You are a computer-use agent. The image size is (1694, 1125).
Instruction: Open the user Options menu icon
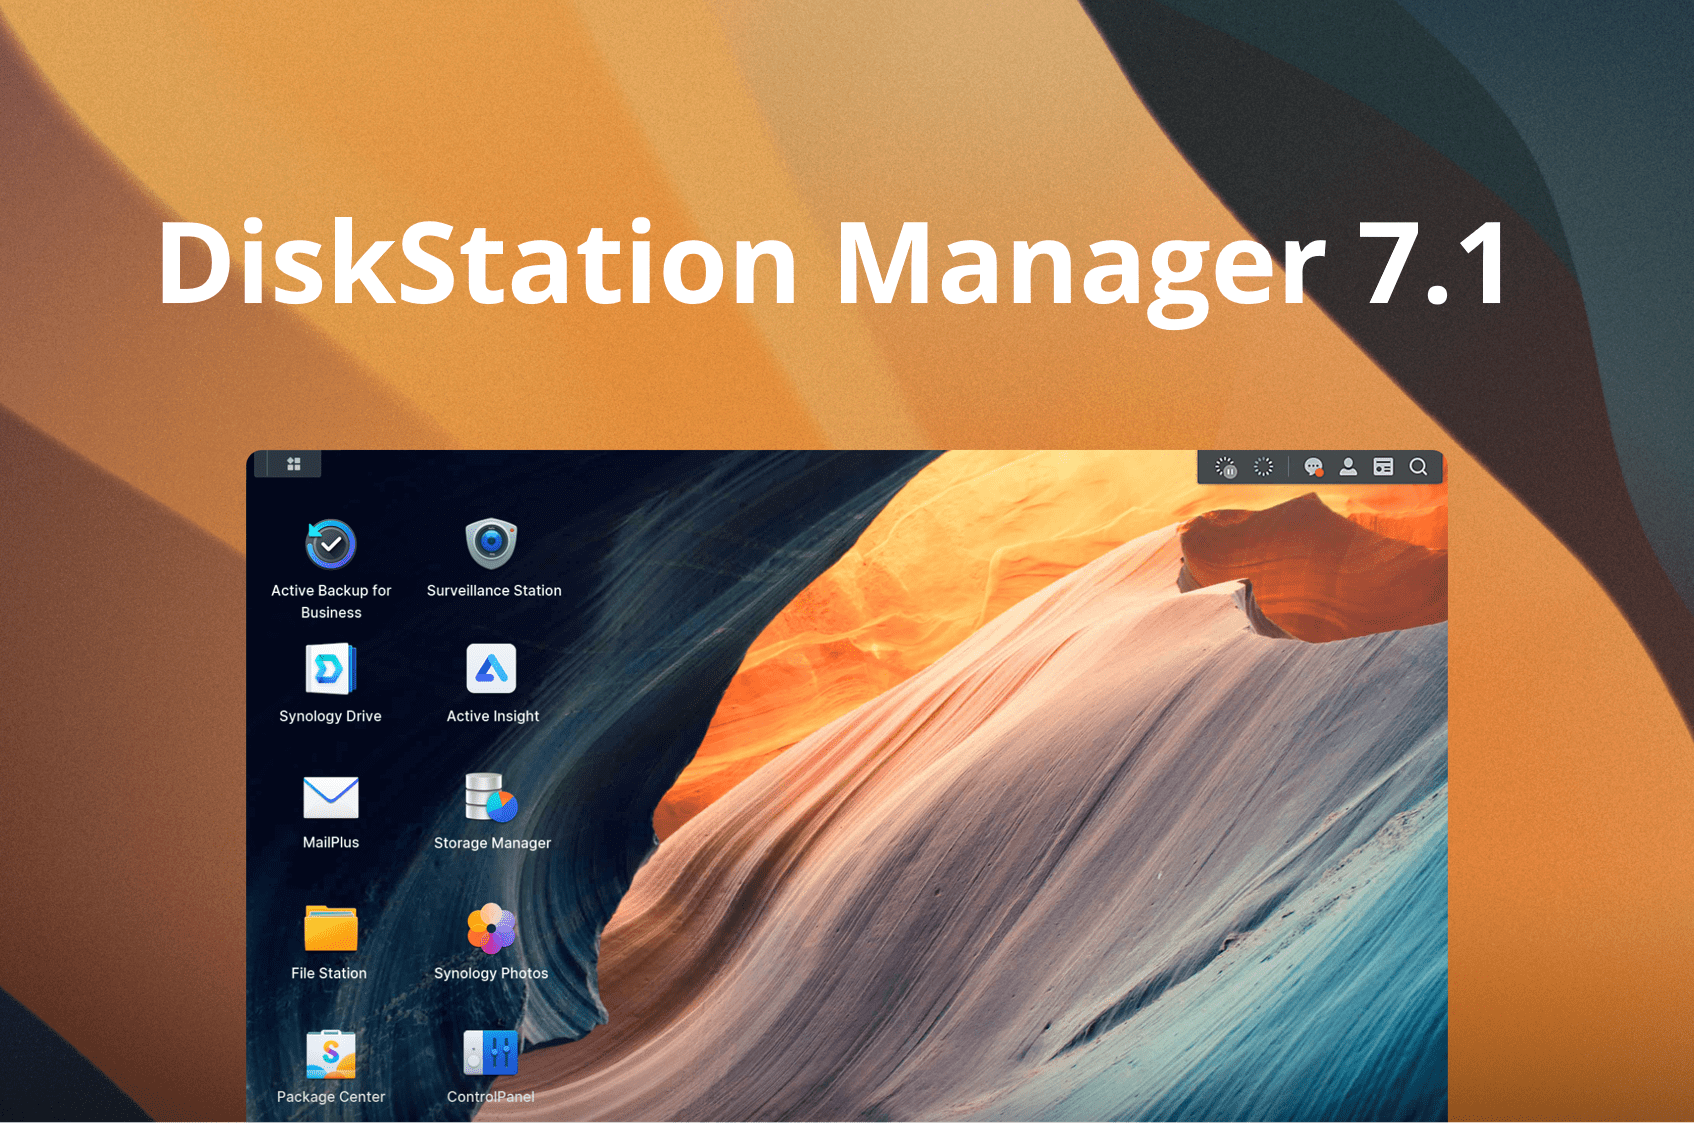[x=1348, y=467]
